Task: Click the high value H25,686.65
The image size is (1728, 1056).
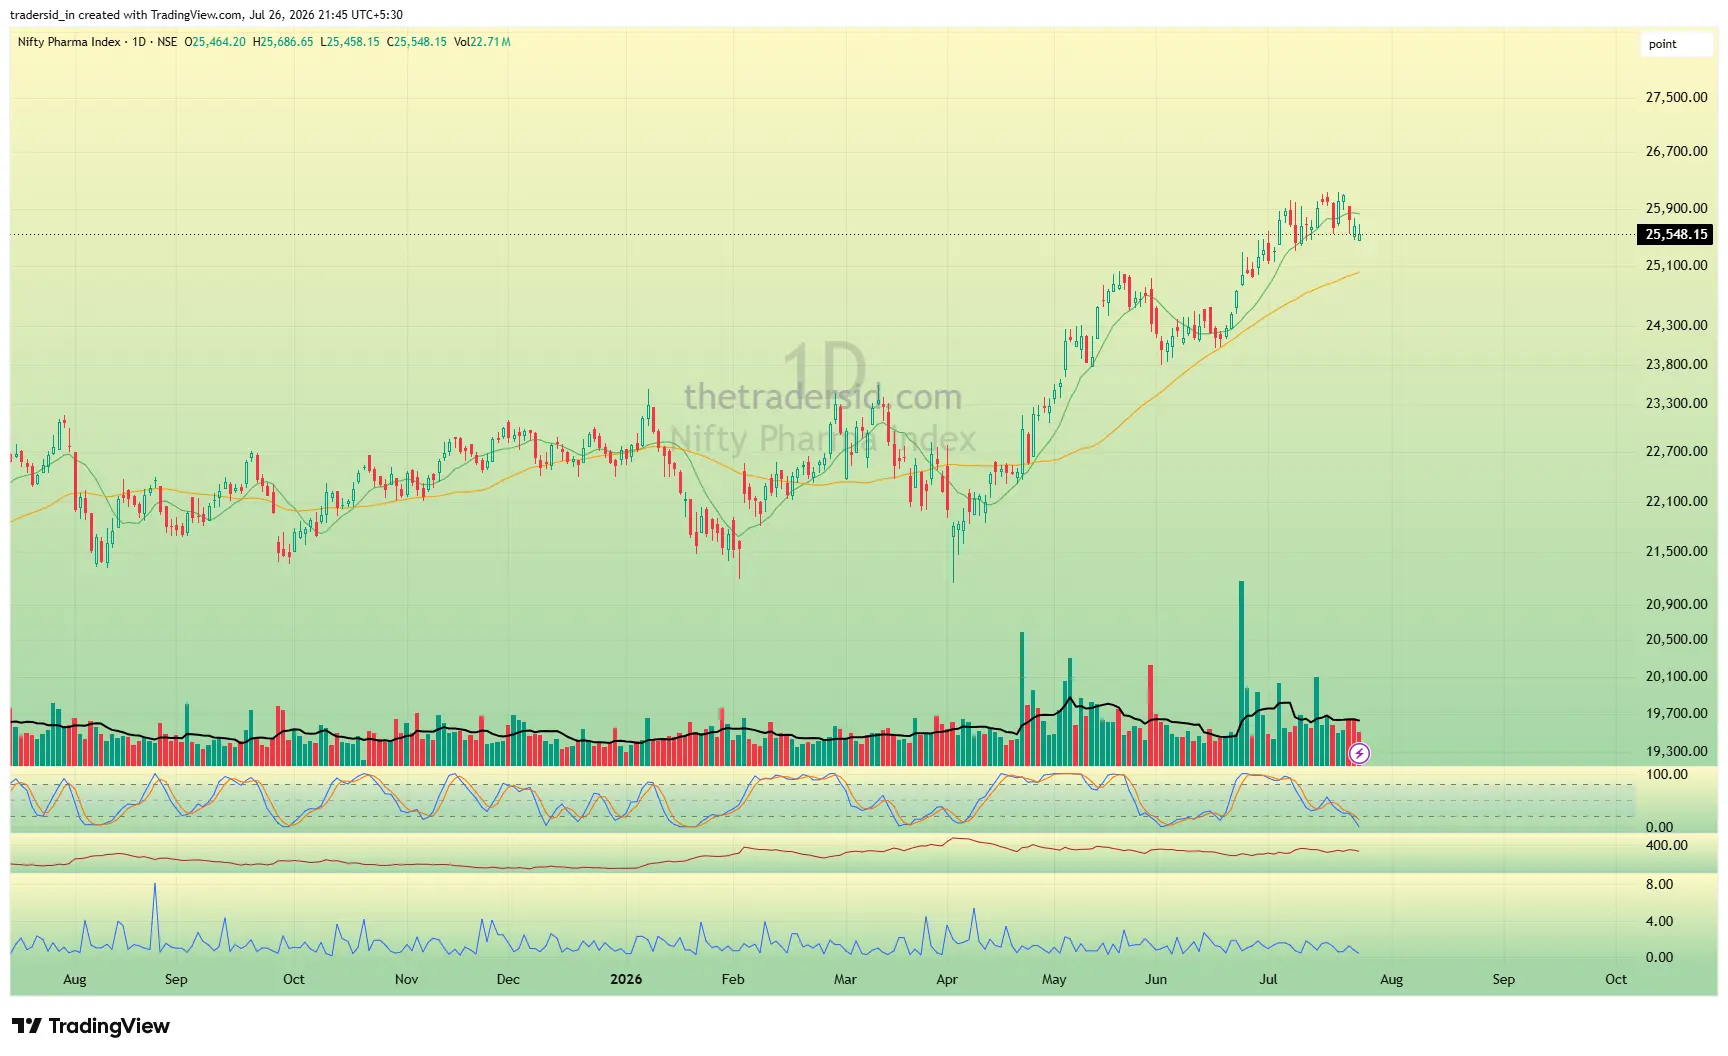Action: (283, 42)
